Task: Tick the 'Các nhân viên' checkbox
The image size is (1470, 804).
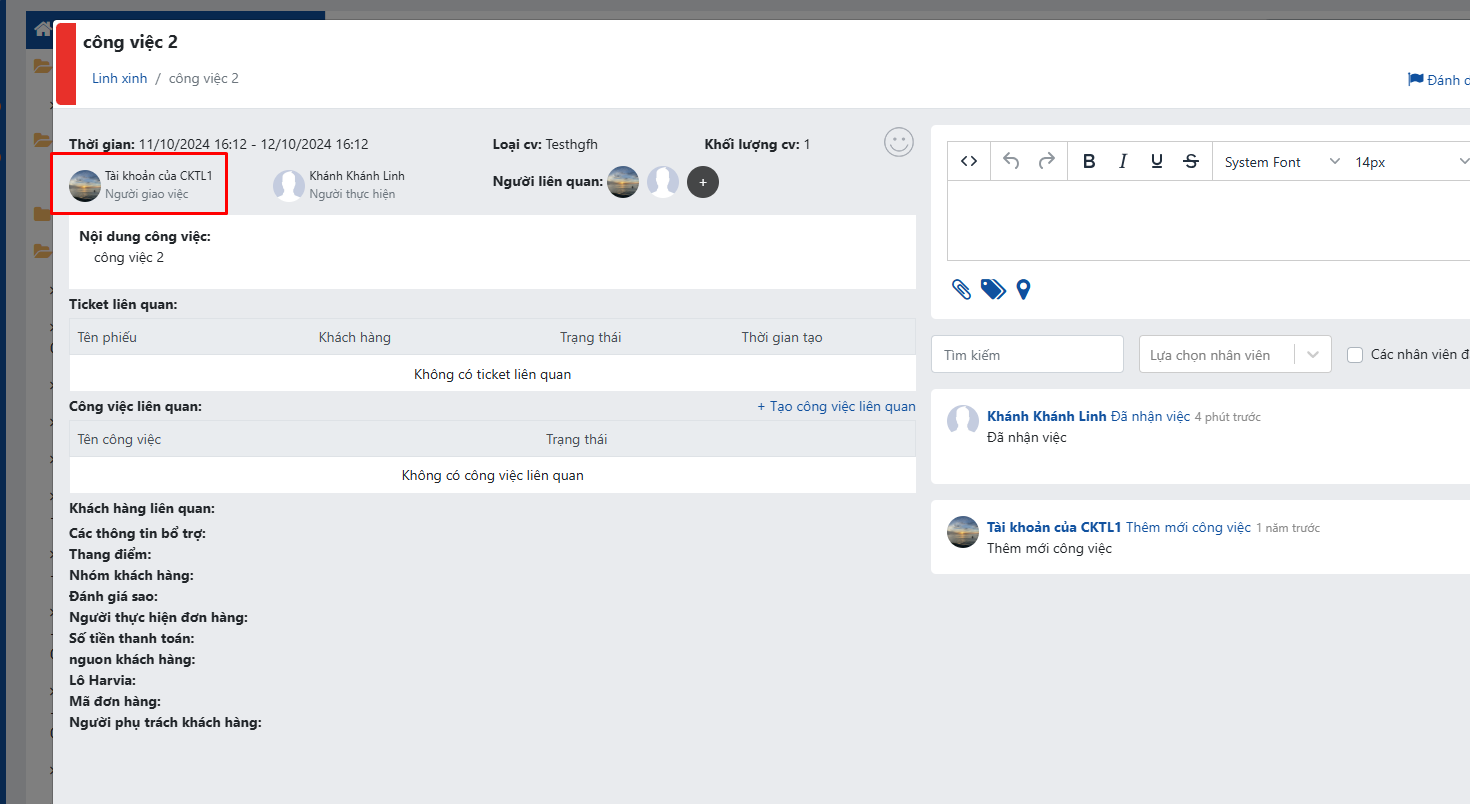Action: [1355, 355]
